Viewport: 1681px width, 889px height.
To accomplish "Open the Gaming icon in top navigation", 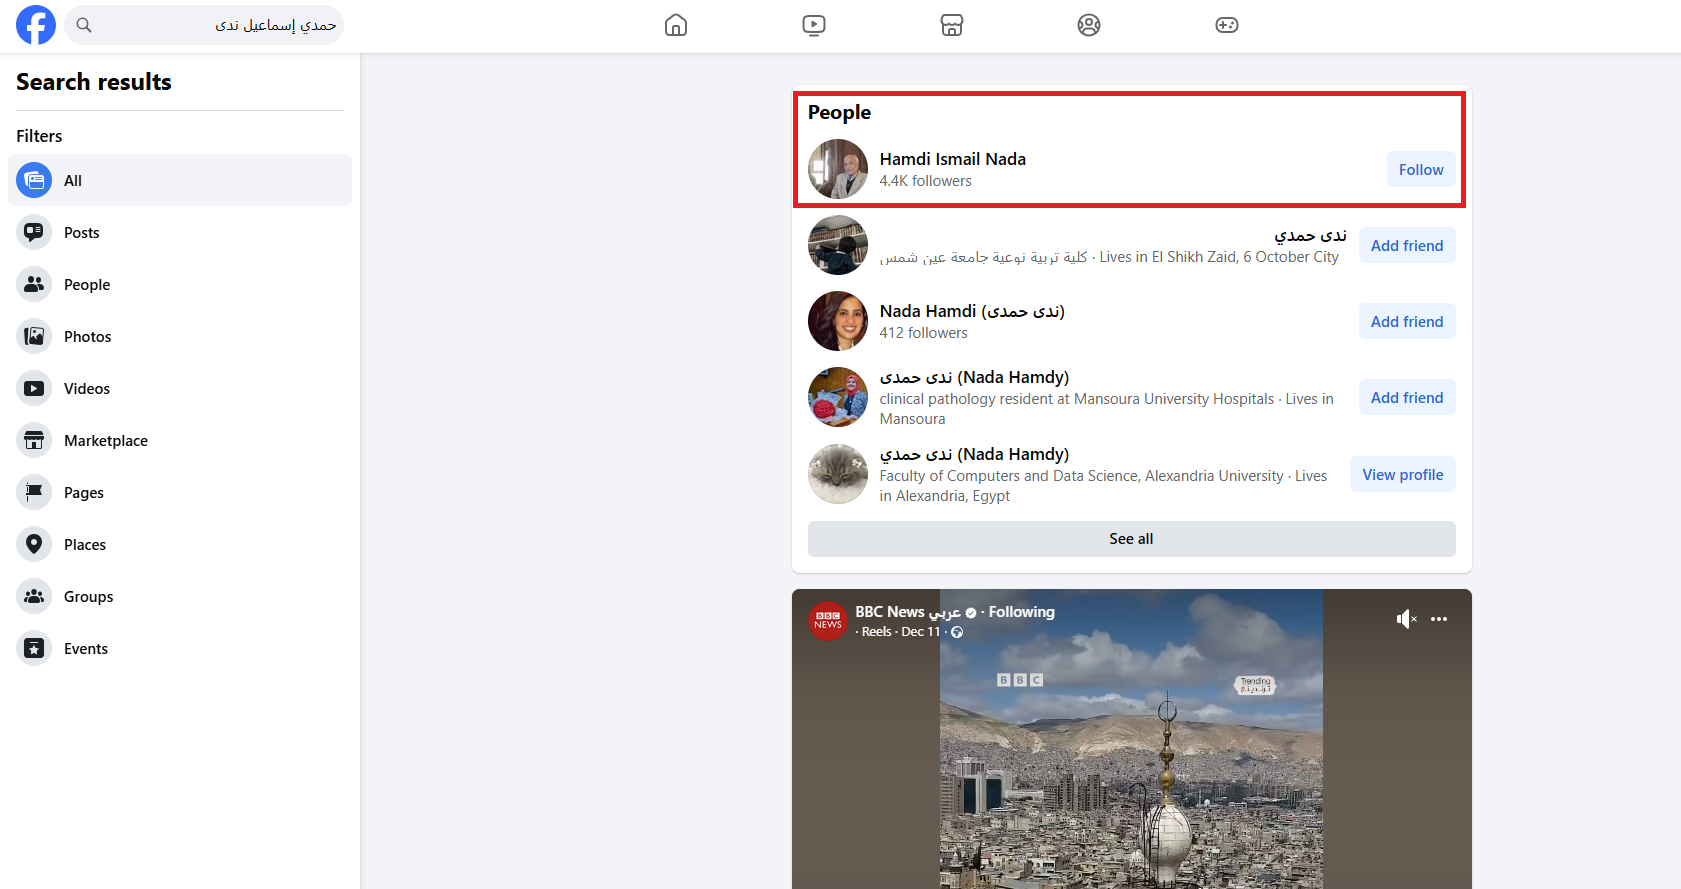I will tap(1227, 25).
